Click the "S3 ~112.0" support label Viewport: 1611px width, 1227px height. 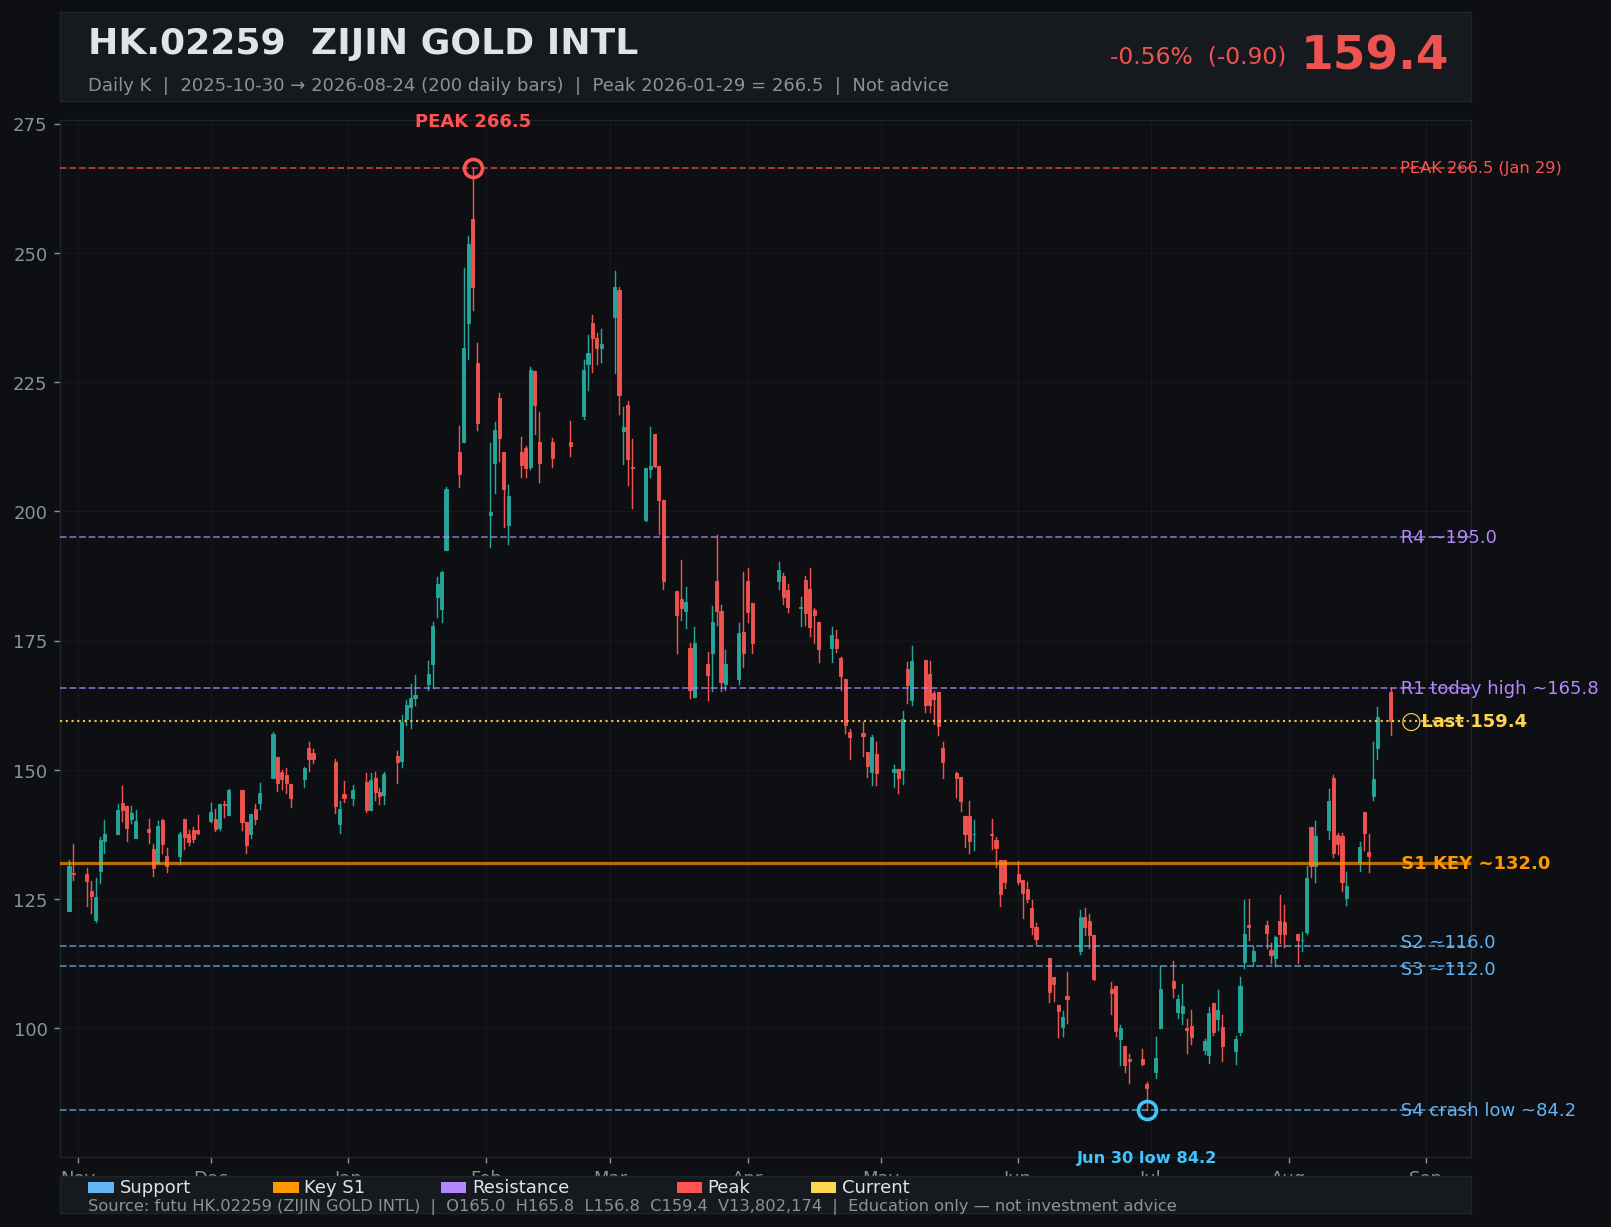coord(1448,969)
